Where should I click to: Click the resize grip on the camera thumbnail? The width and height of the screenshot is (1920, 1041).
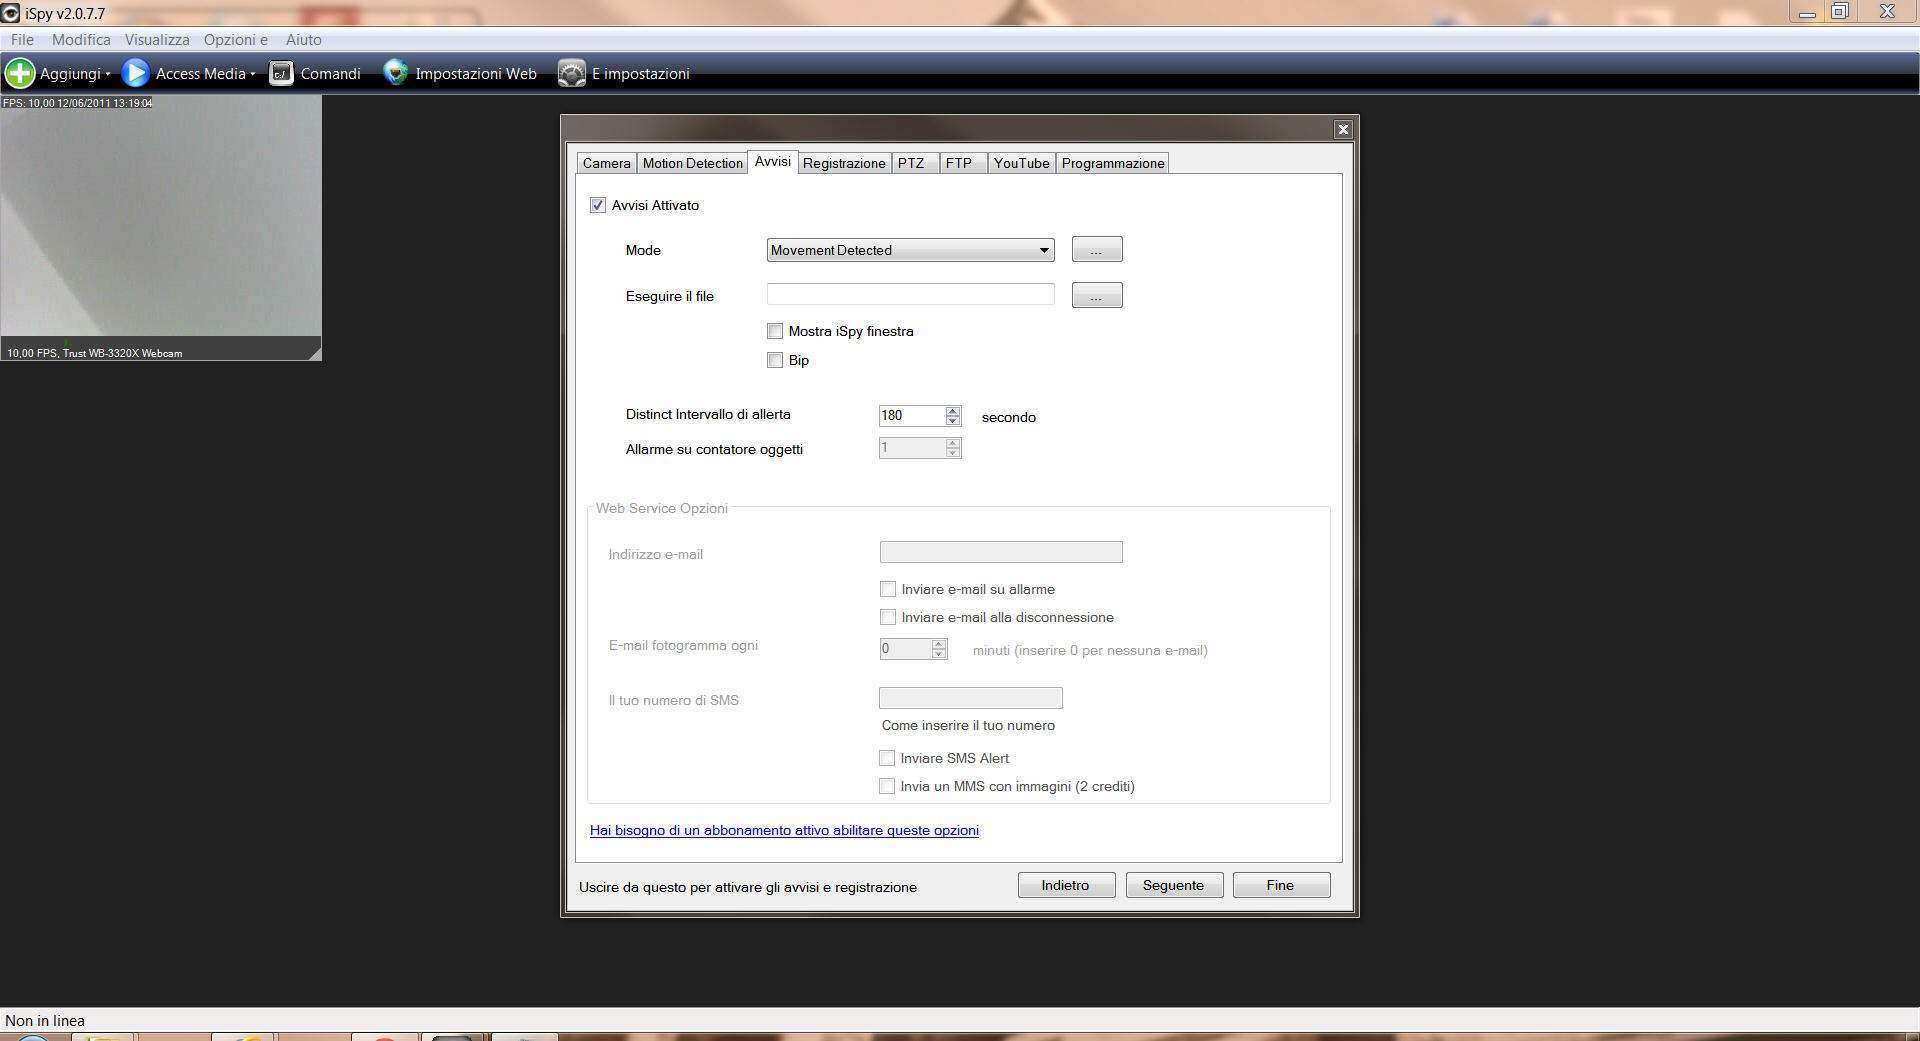pos(315,353)
